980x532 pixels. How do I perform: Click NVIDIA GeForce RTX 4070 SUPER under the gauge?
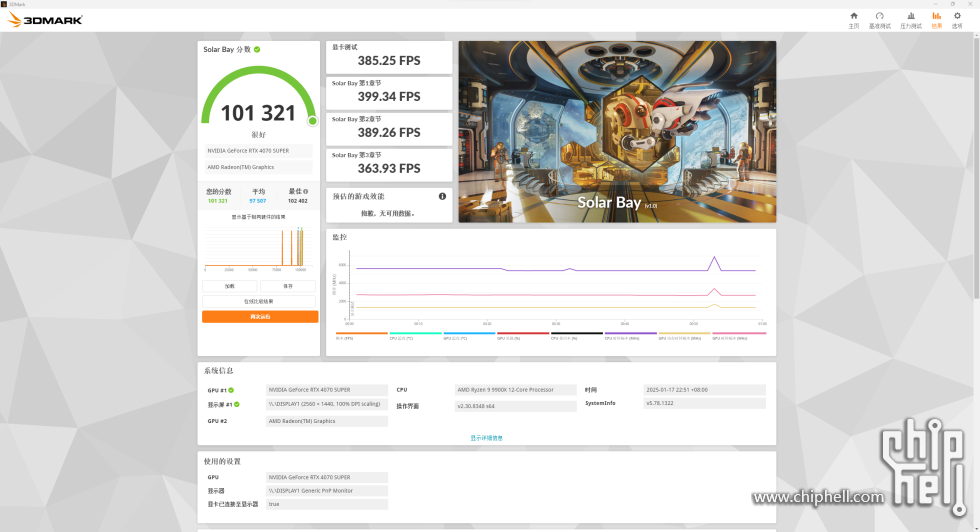[x=258, y=151]
